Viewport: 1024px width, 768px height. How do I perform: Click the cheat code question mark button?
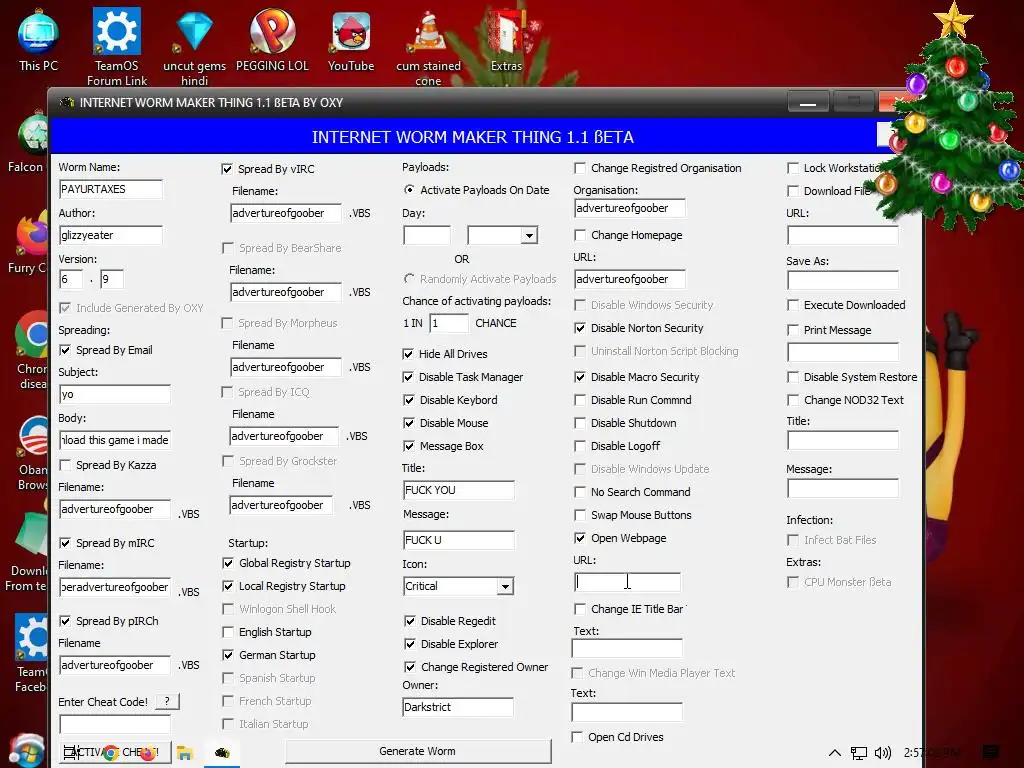point(167,701)
